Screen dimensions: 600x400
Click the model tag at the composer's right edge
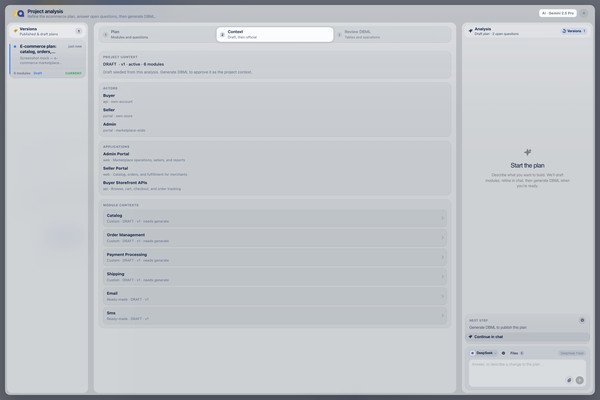click(572, 353)
